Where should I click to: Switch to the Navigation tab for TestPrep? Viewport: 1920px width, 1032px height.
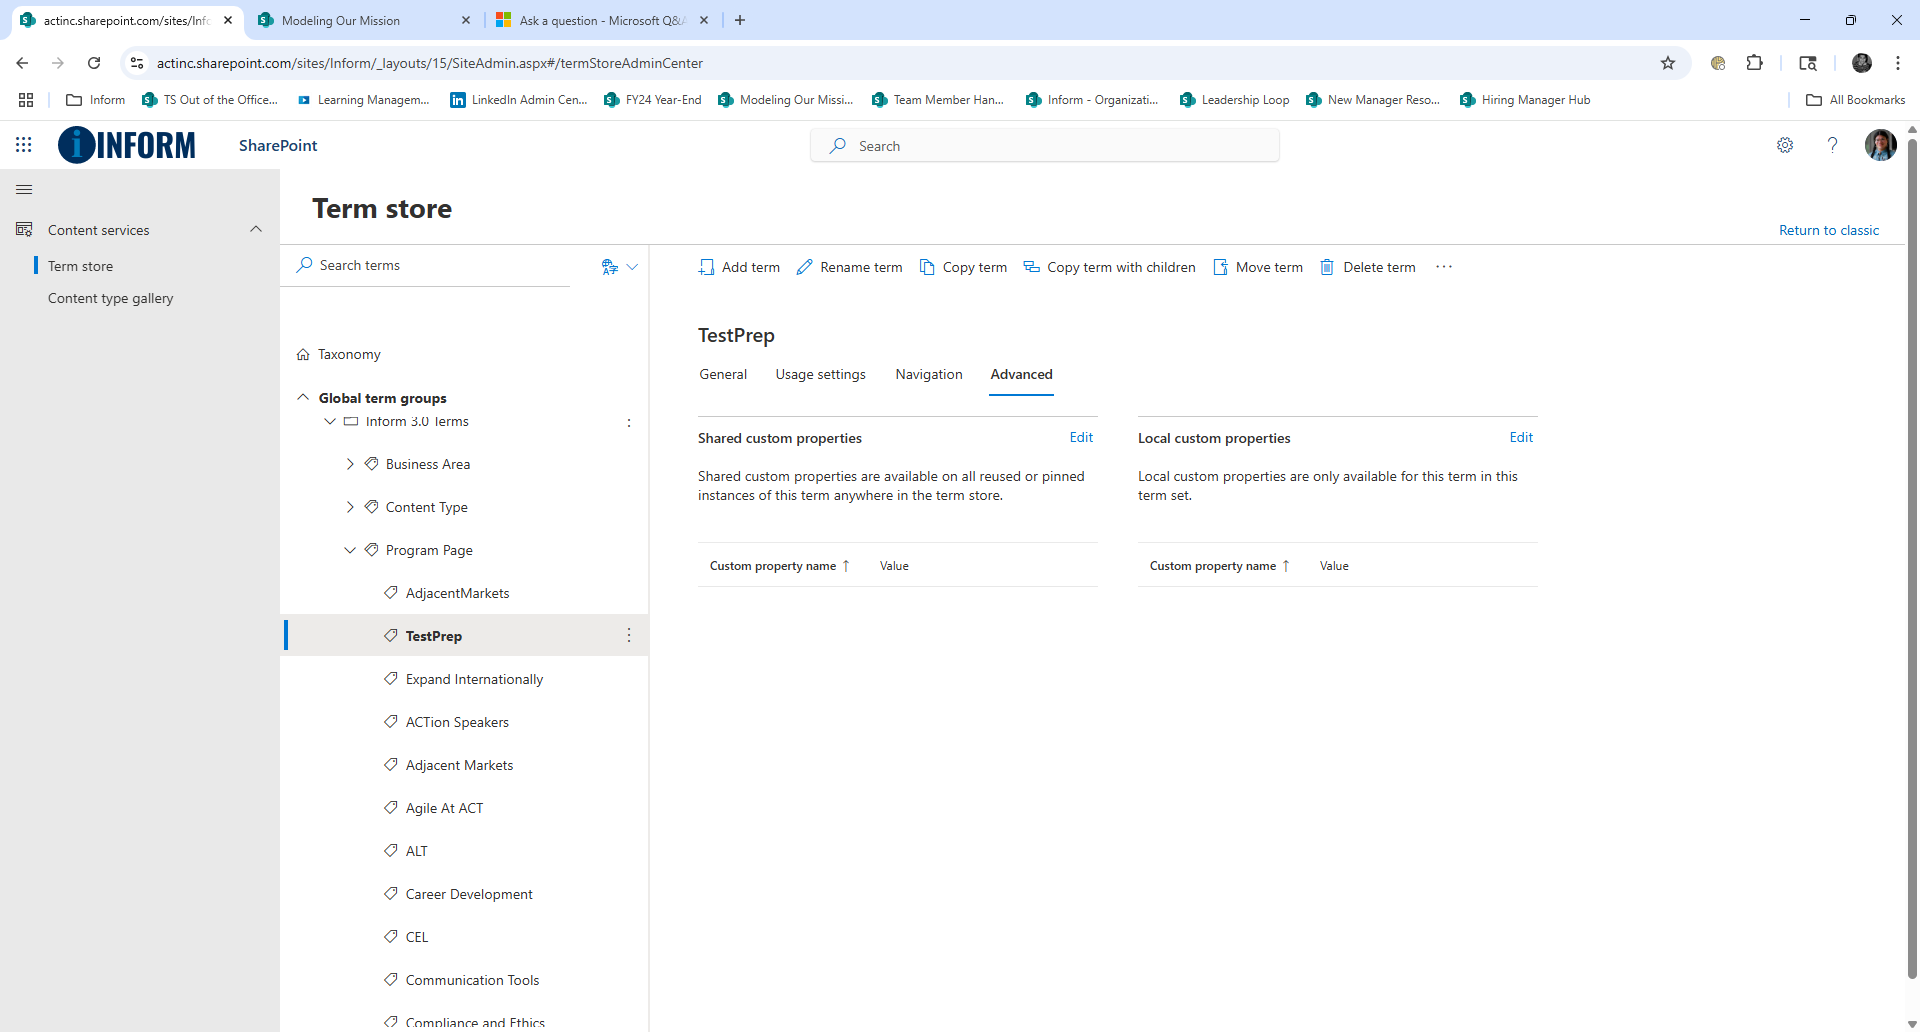[x=929, y=374]
